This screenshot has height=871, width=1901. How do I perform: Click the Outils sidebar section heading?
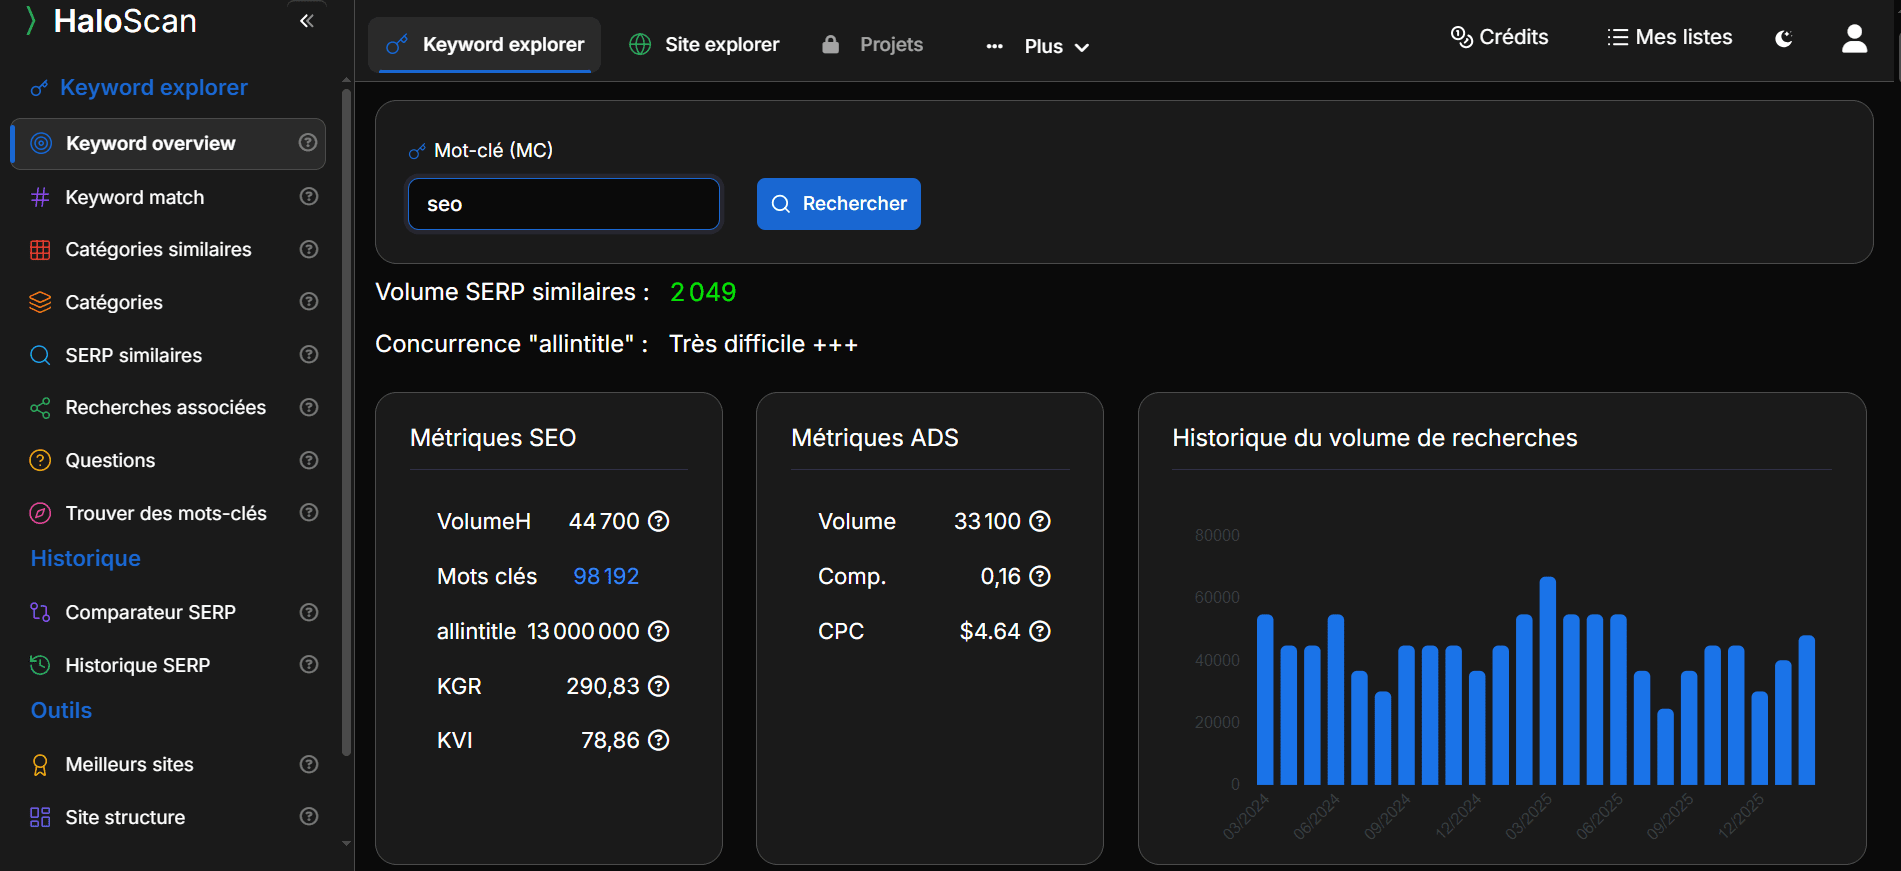click(x=61, y=710)
